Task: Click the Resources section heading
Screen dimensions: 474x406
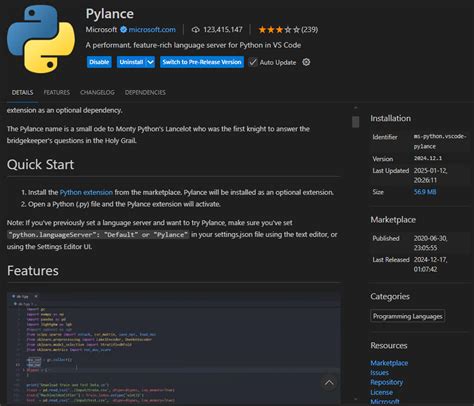Action: [x=389, y=346]
